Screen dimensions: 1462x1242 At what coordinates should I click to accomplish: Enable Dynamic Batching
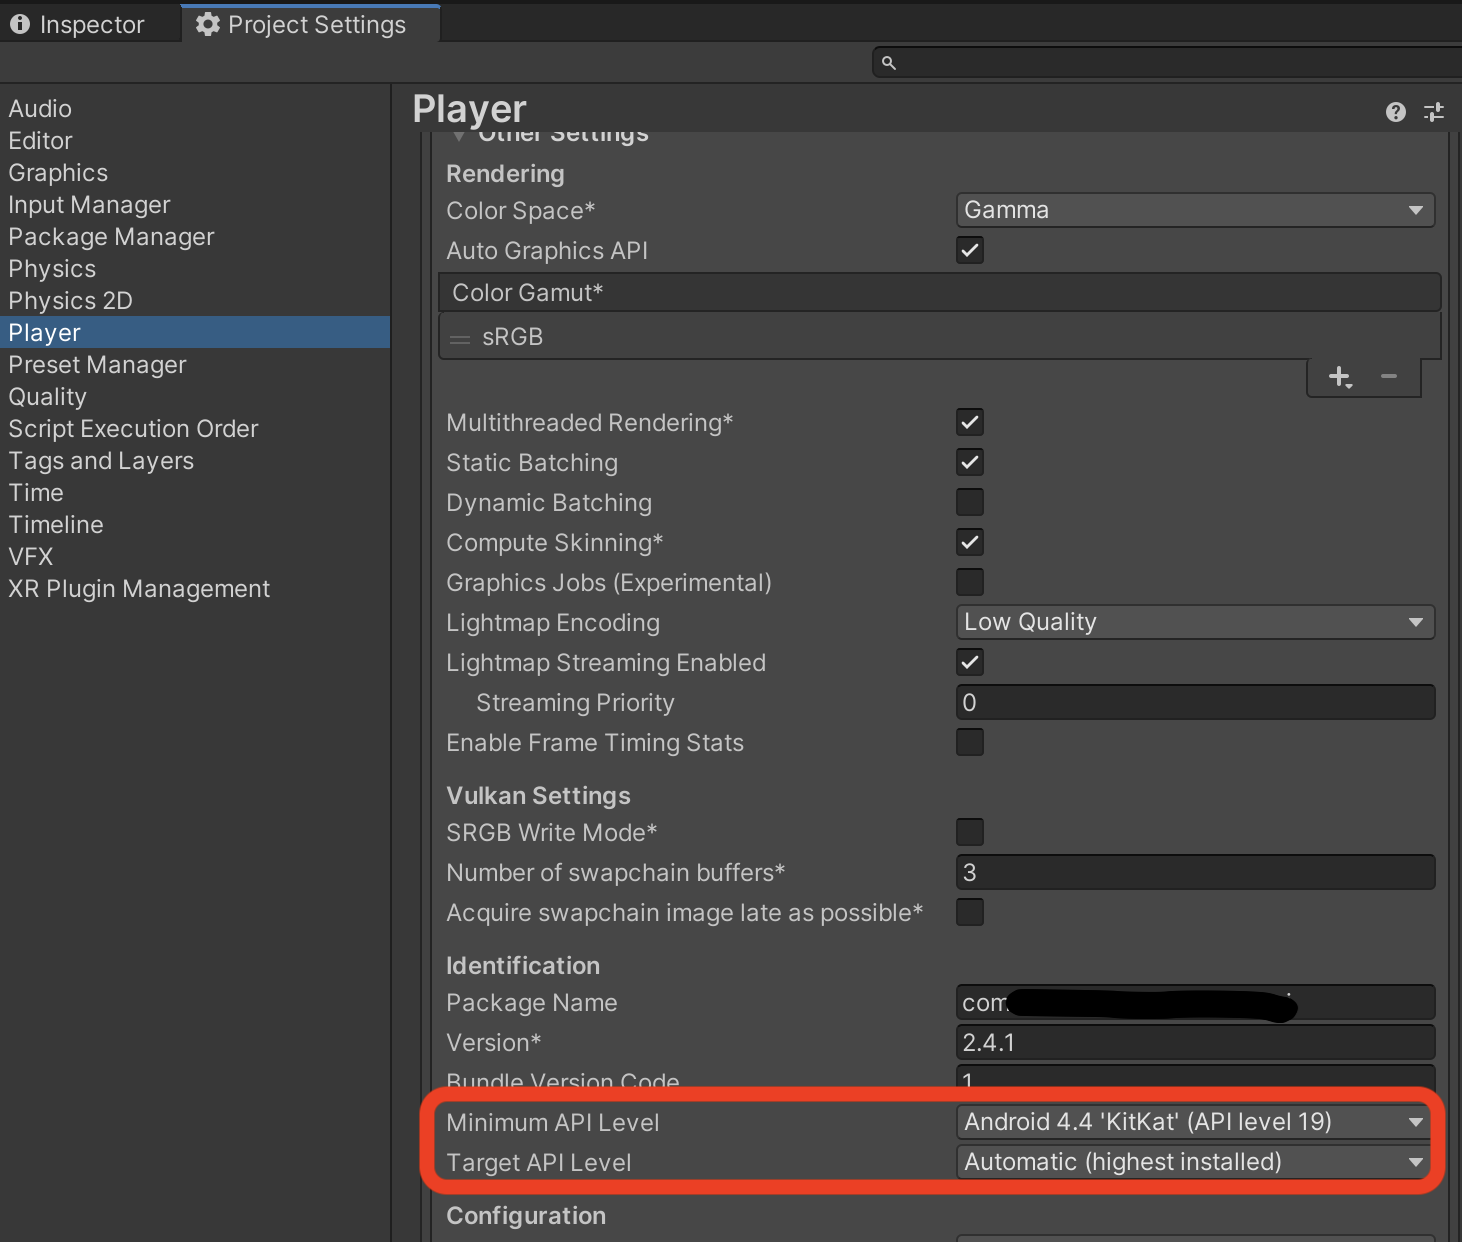(x=969, y=502)
